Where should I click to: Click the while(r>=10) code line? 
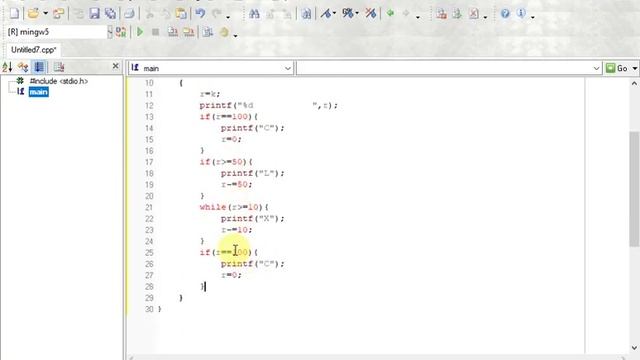coord(234,207)
